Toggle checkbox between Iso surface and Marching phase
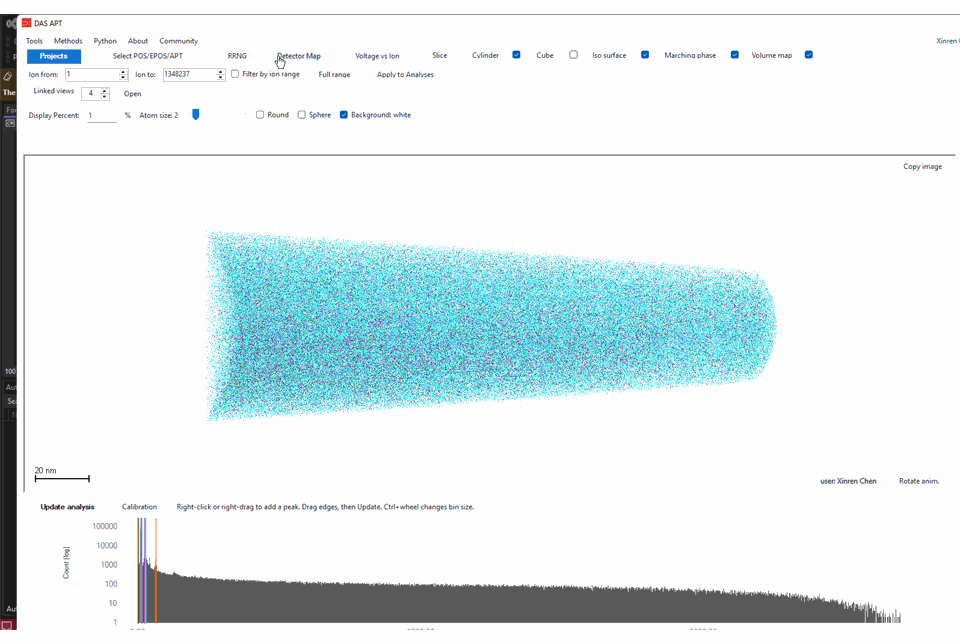Image resolution: width=960 pixels, height=644 pixels. [x=645, y=54]
